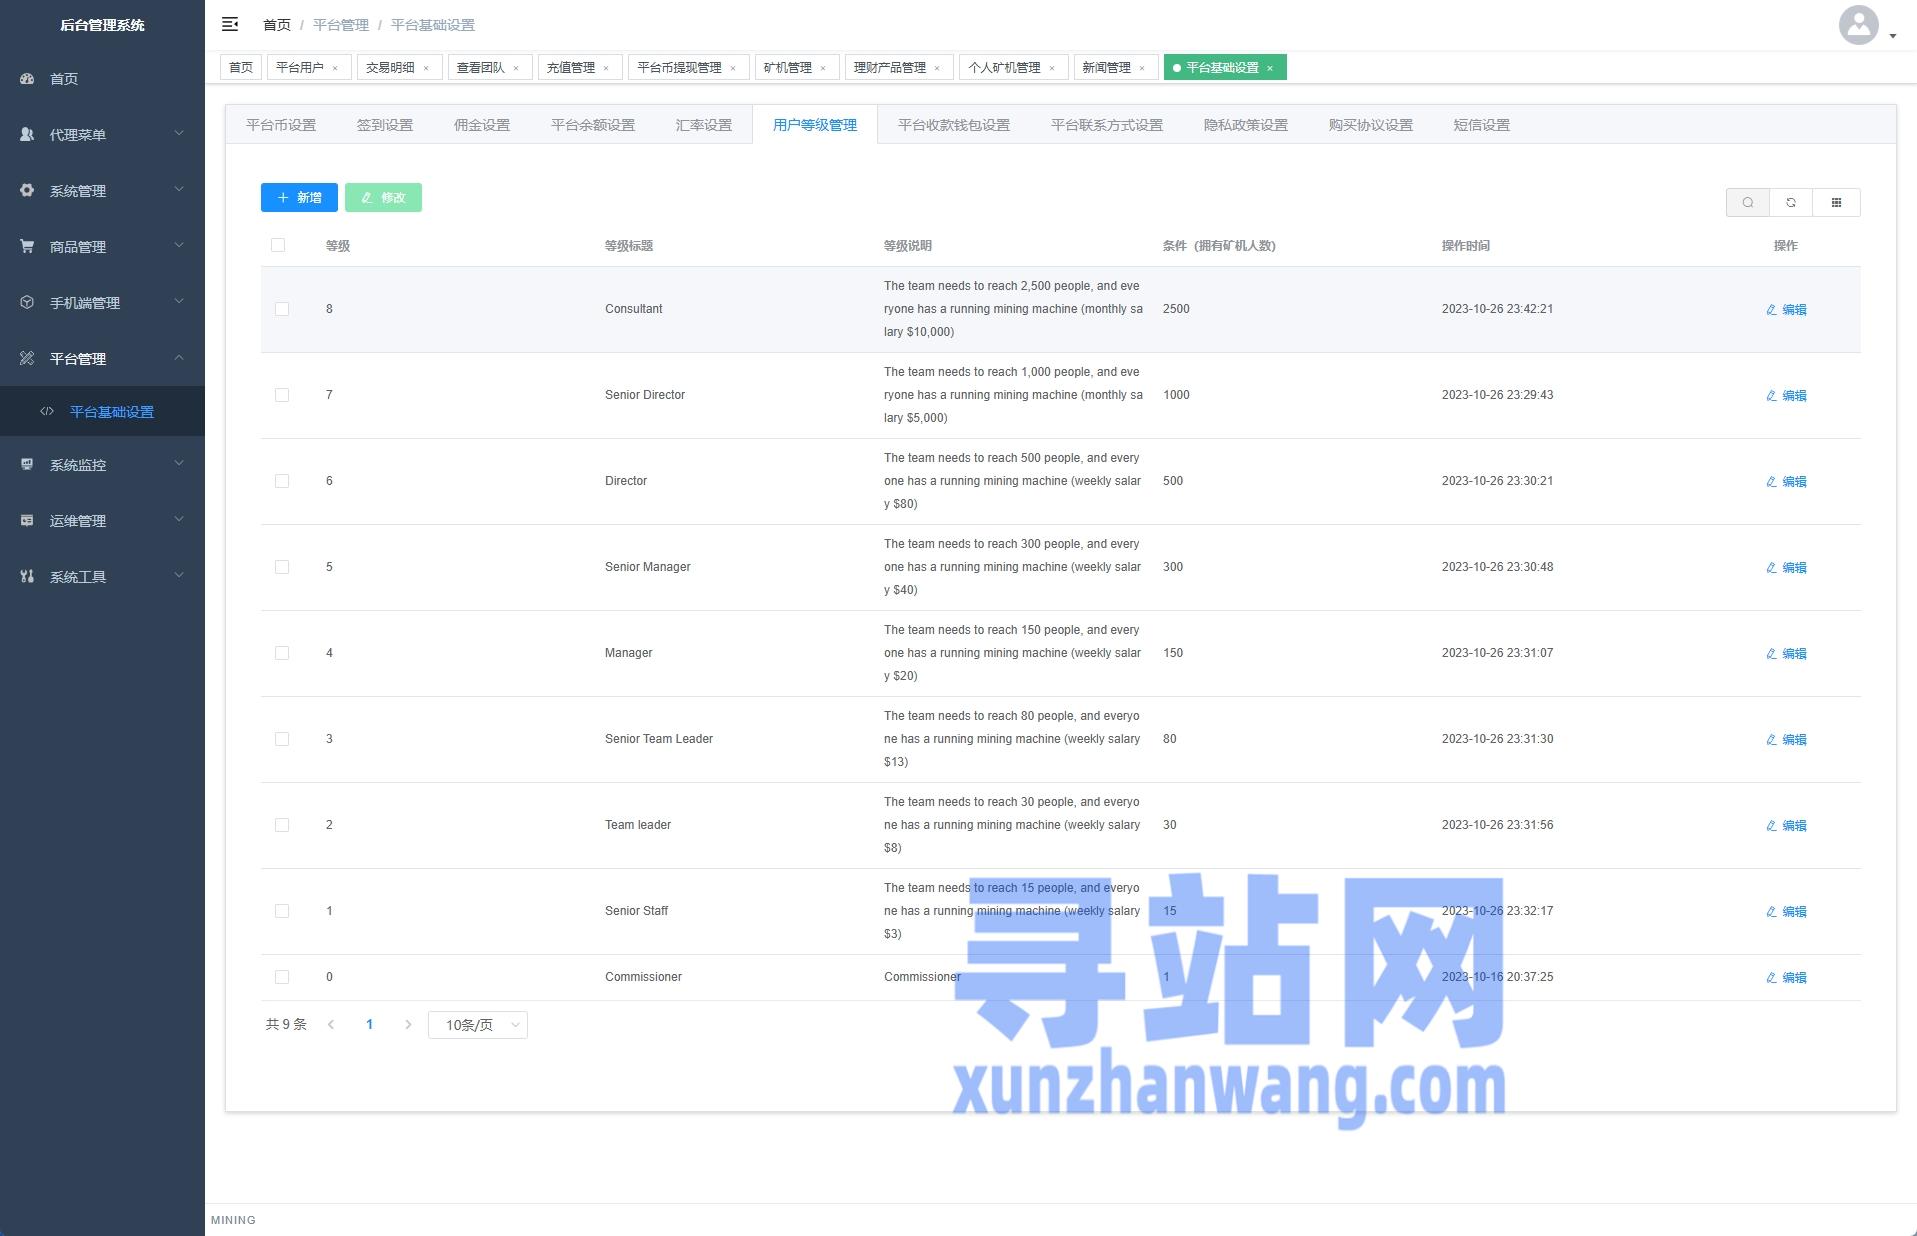Switch to the 平台余额设置 tab
Image resolution: width=1917 pixels, height=1236 pixels.
(593, 125)
